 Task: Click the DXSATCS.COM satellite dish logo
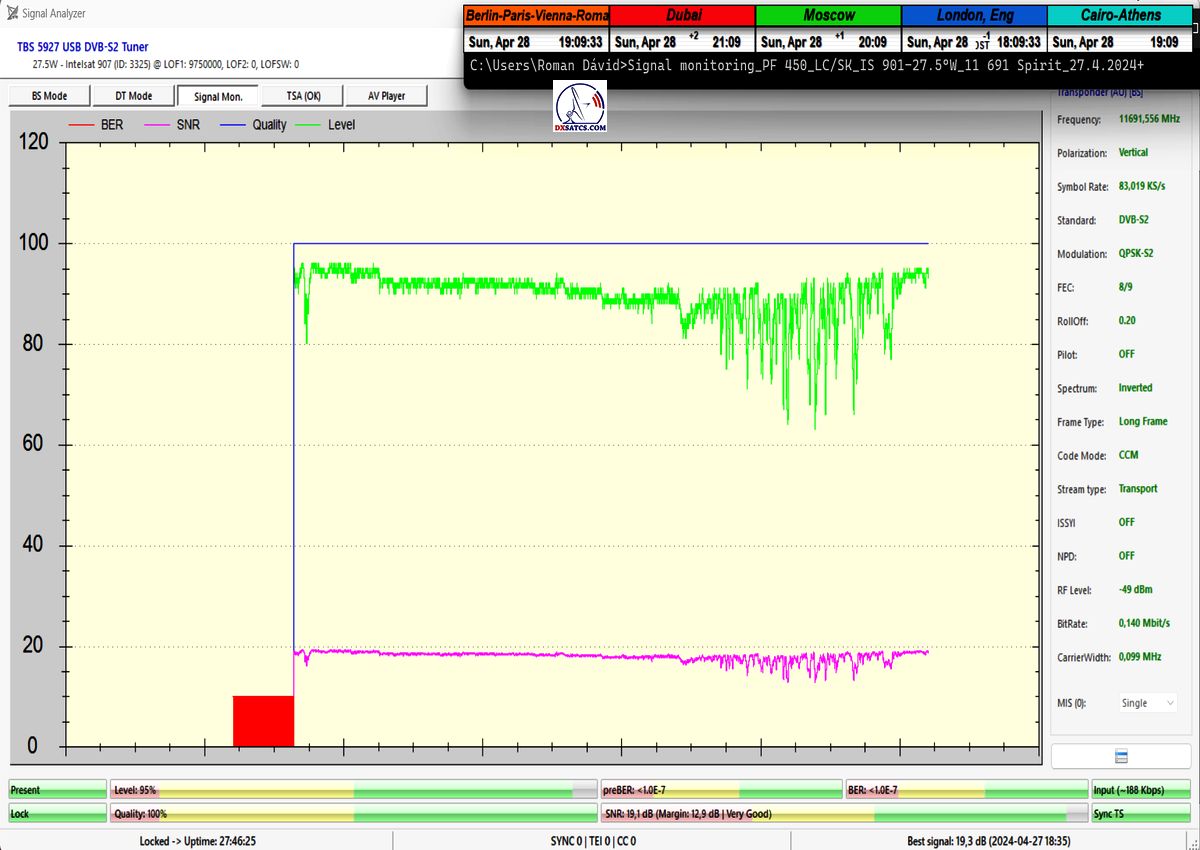pyautogui.click(x=580, y=109)
